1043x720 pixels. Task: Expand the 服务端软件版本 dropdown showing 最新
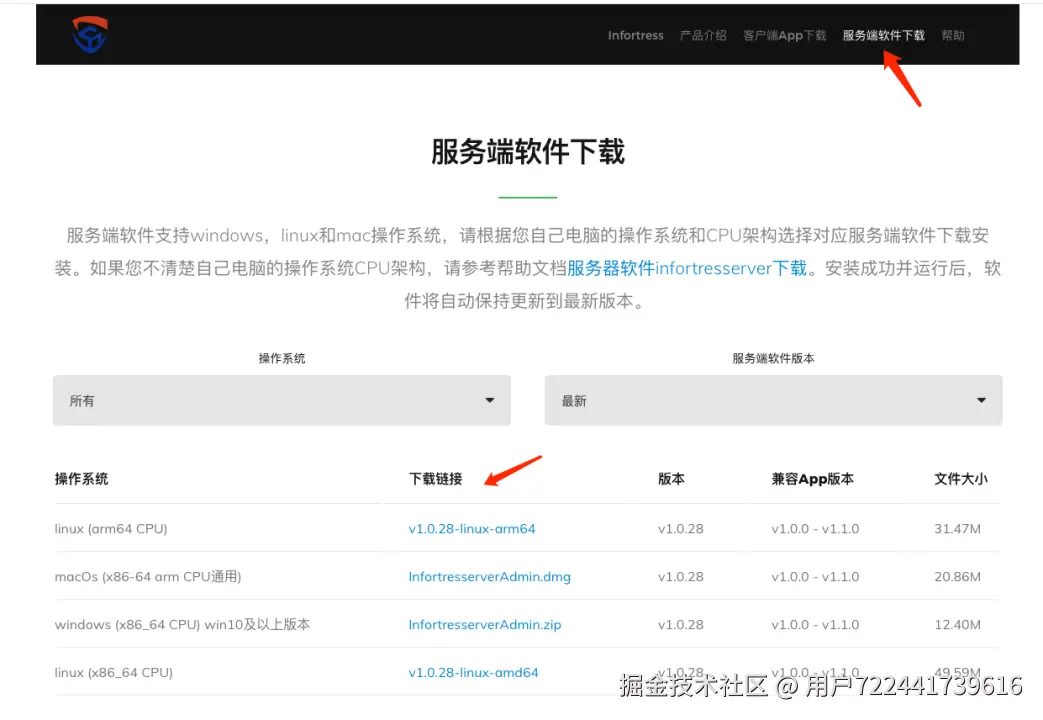click(x=773, y=401)
